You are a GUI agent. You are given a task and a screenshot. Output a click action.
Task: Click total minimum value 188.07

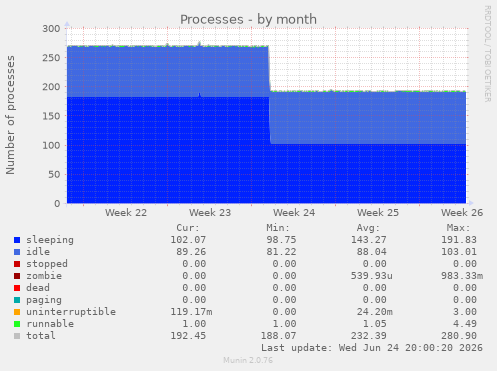click(278, 336)
